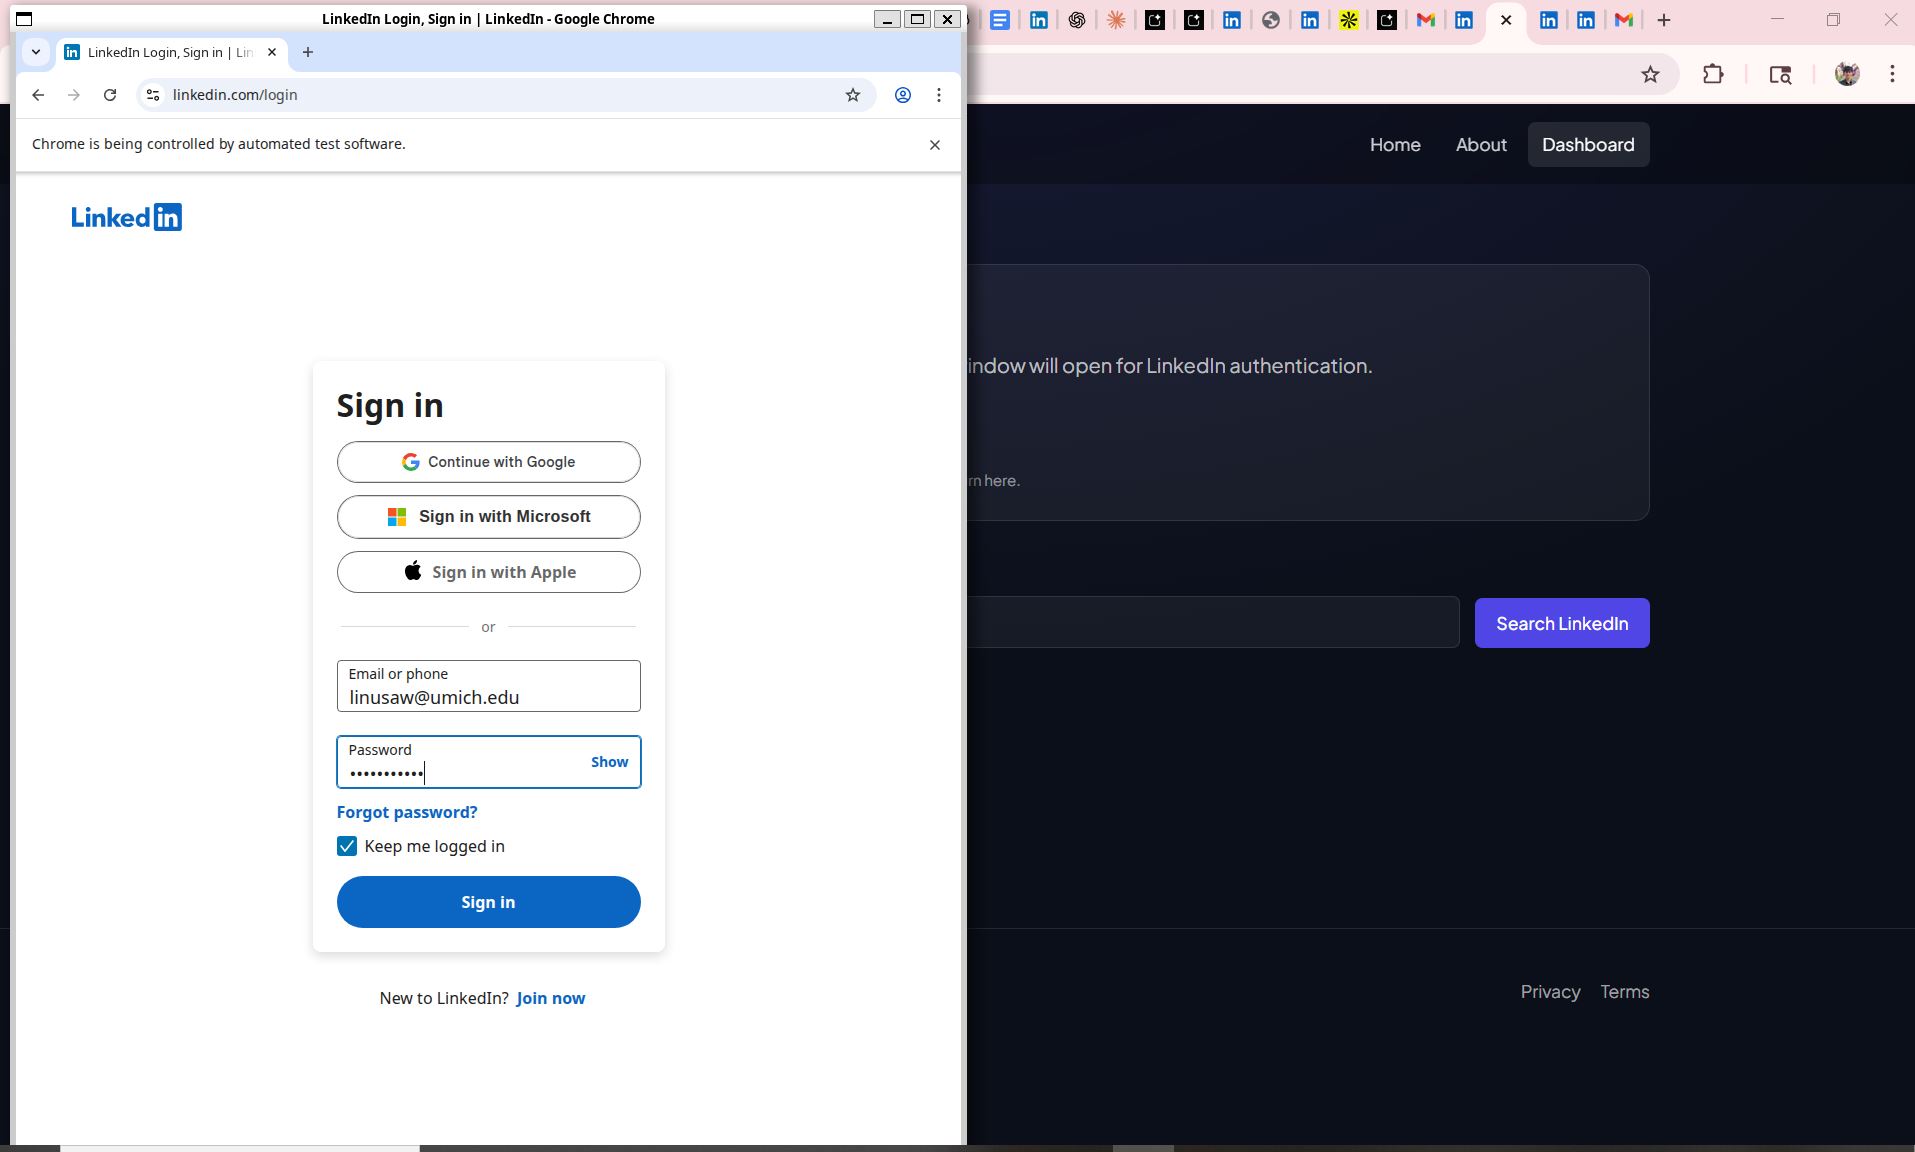This screenshot has width=1915, height=1152.
Task: Continue with Google
Action: pyautogui.click(x=489, y=462)
